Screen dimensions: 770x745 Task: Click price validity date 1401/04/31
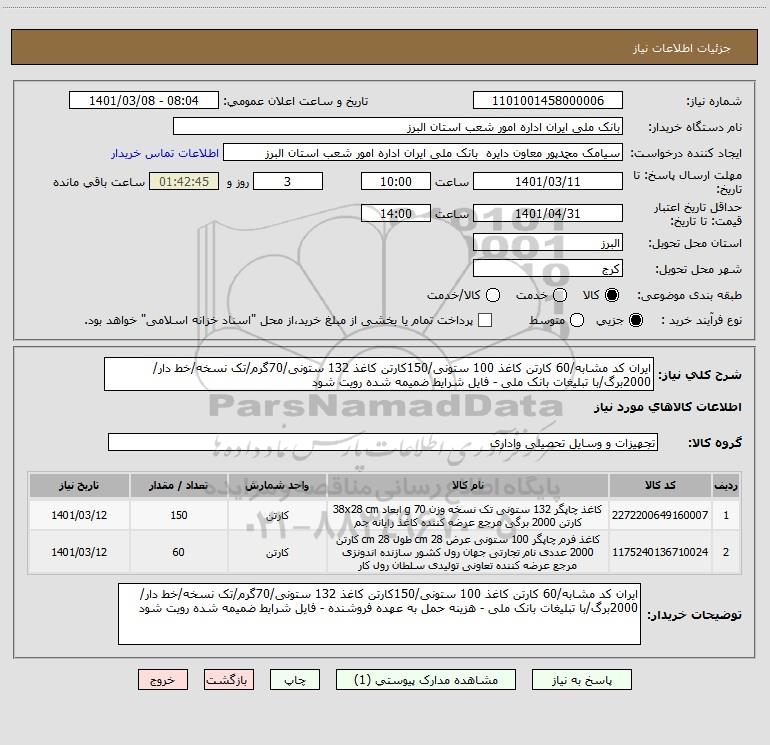[548, 213]
